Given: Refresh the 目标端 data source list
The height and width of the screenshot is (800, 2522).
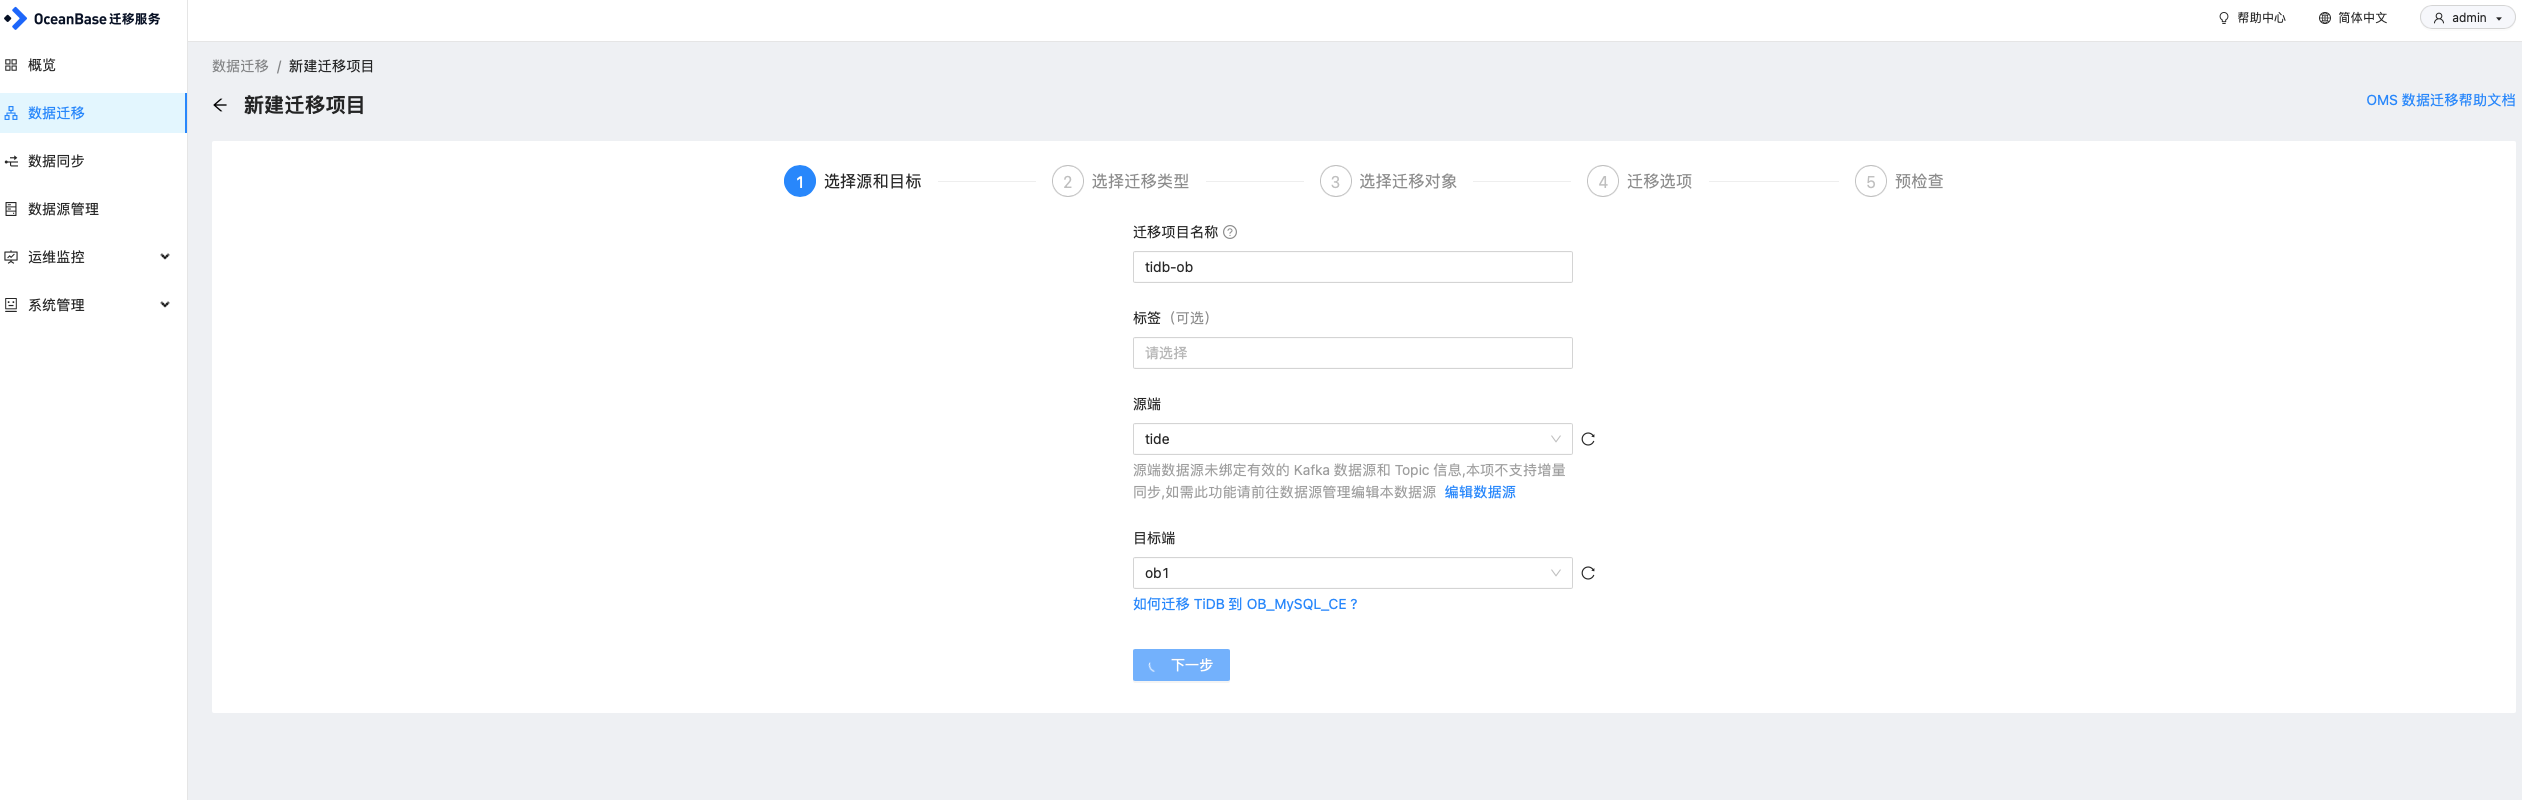Looking at the screenshot, I should coord(1588,573).
